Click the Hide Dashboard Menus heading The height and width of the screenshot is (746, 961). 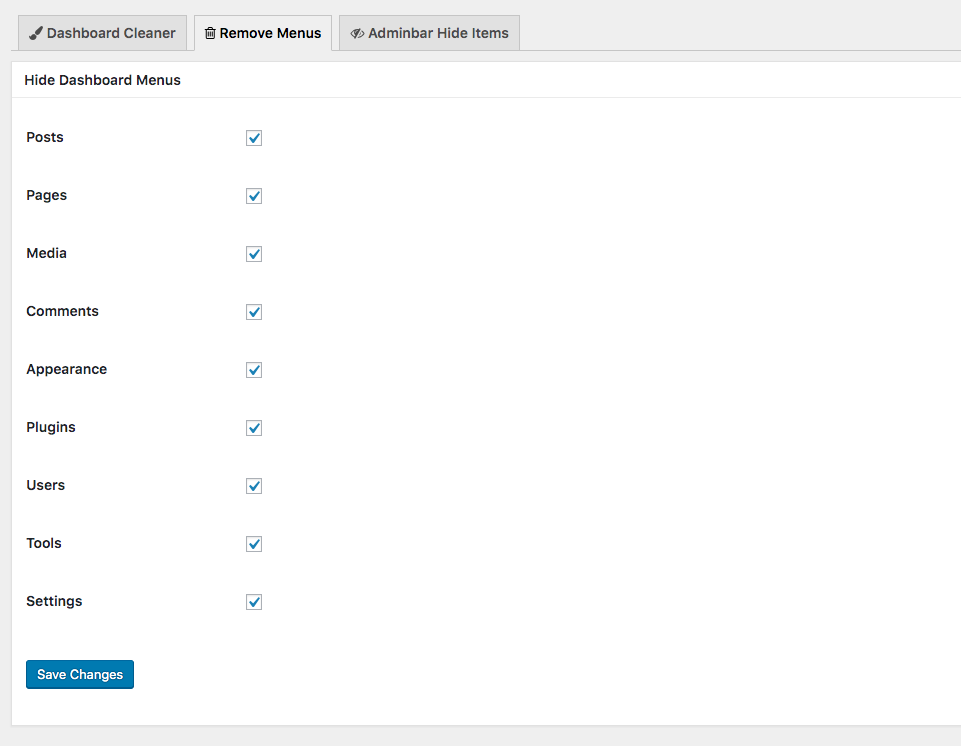(x=102, y=80)
